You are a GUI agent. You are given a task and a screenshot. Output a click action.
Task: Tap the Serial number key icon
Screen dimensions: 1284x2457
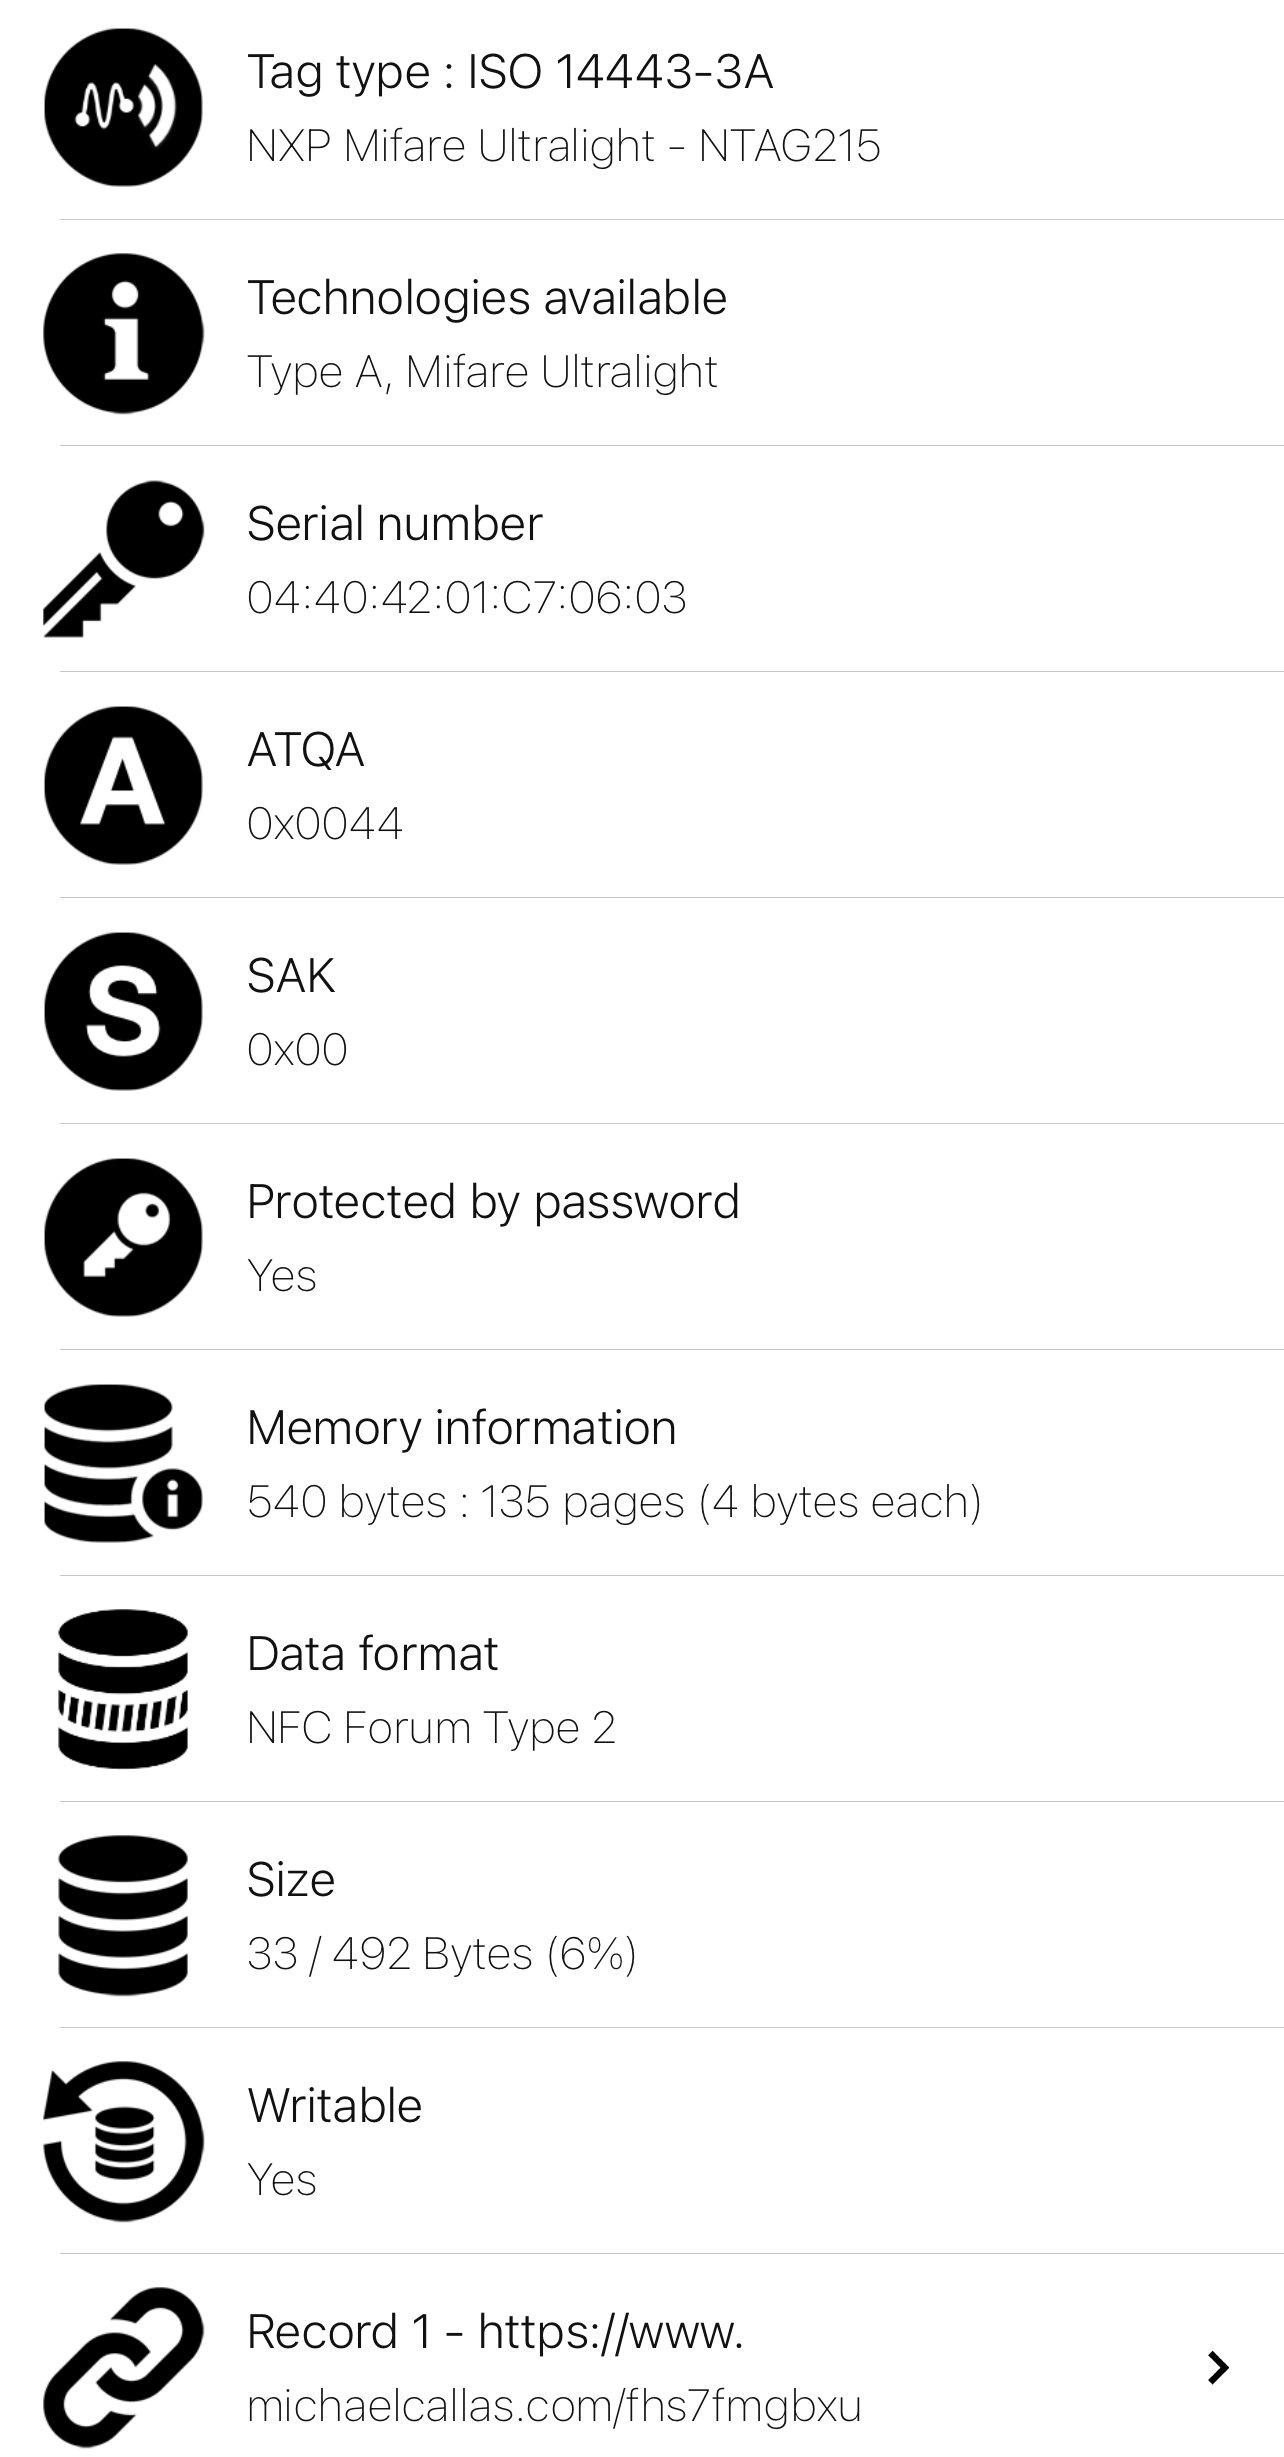(123, 559)
